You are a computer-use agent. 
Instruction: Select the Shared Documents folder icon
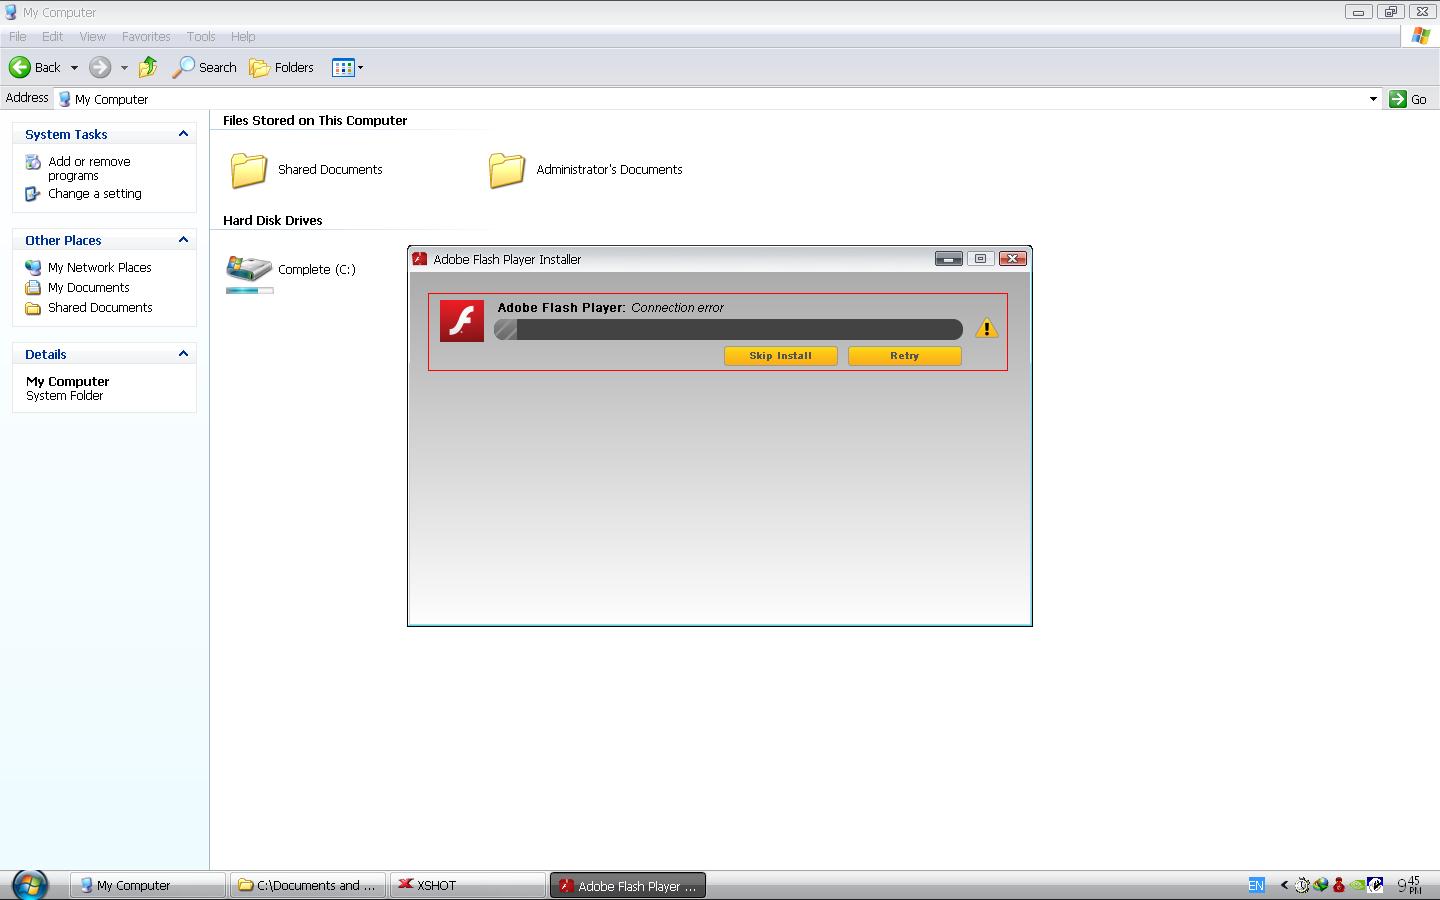coord(248,170)
